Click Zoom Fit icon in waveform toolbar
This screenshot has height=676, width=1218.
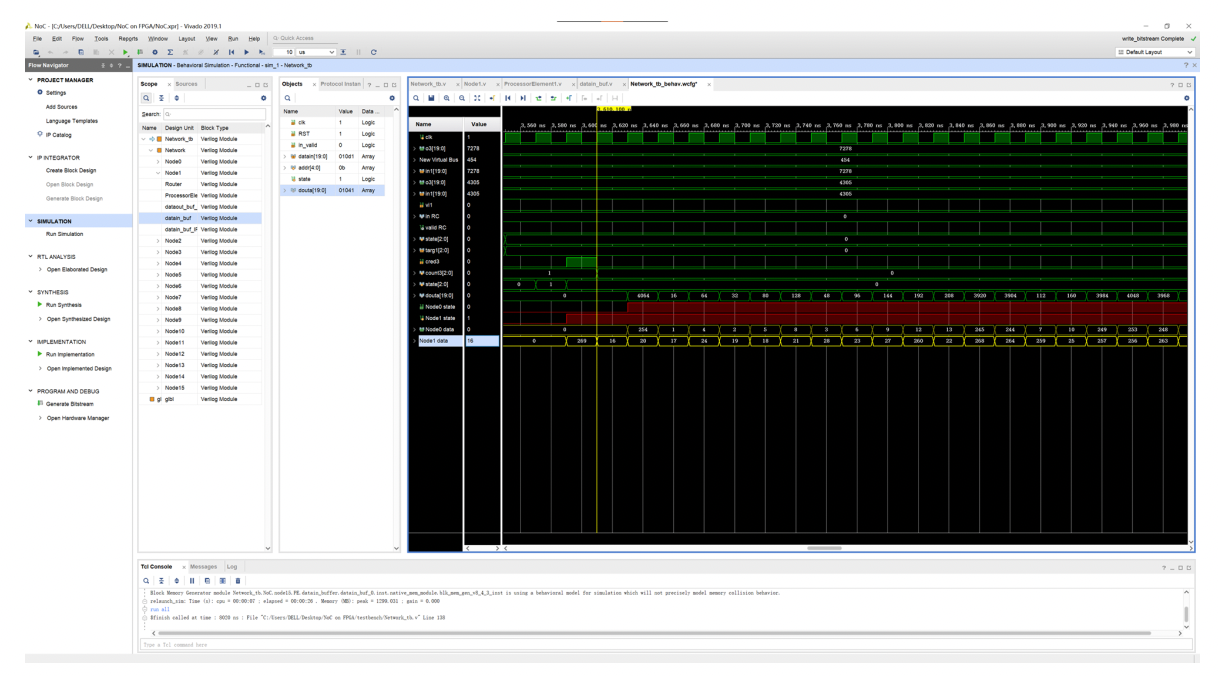coord(477,98)
